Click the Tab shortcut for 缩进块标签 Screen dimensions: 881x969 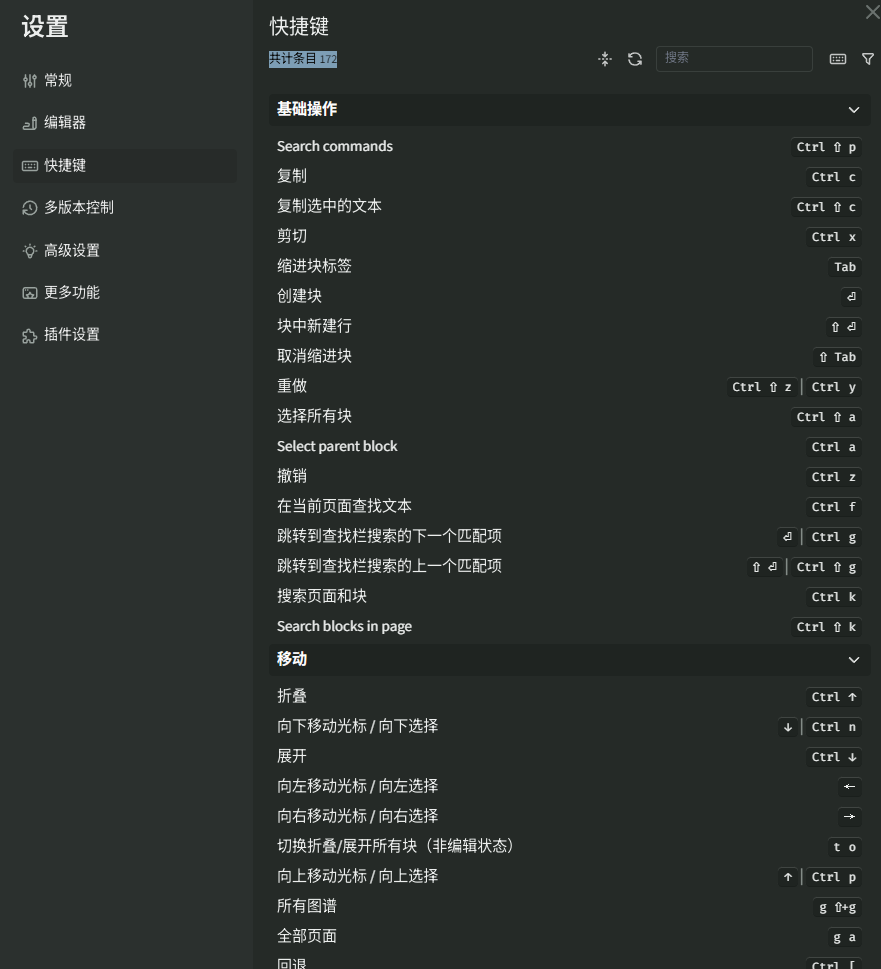[x=845, y=267]
